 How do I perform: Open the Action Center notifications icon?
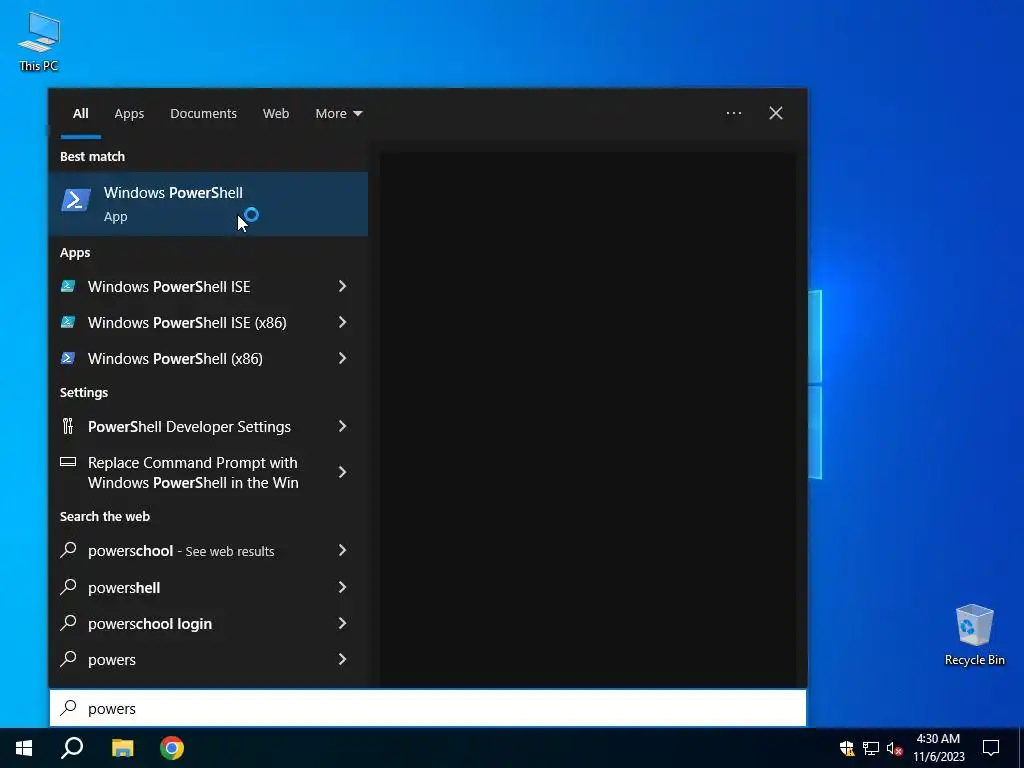[x=991, y=748]
